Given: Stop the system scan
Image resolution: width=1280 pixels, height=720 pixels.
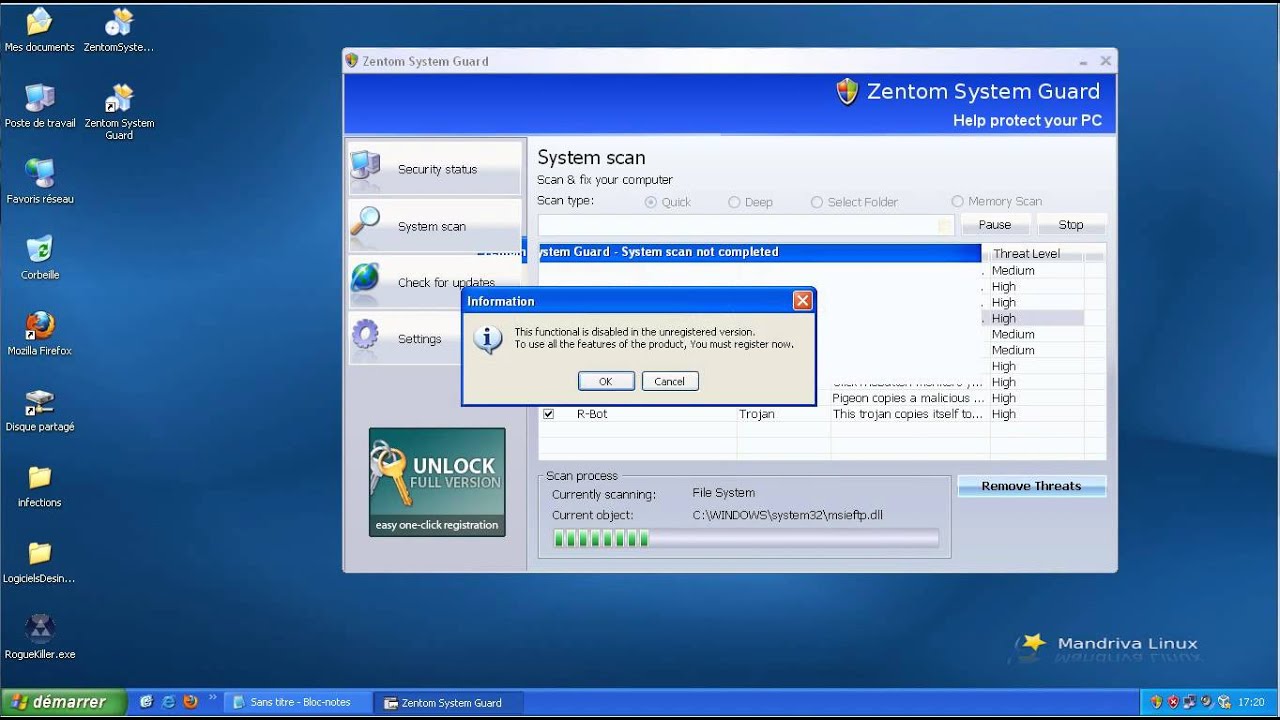Looking at the screenshot, I should click(1071, 225).
